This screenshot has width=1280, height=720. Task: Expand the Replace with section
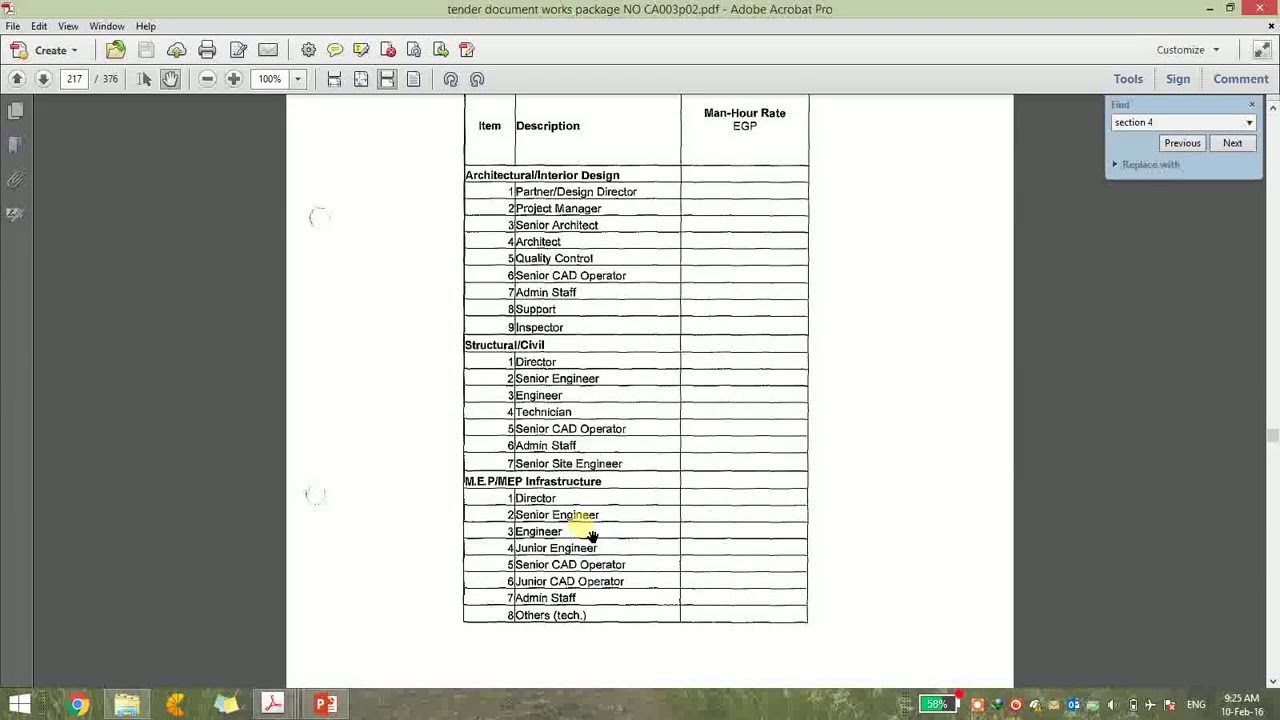pyautogui.click(x=1145, y=164)
